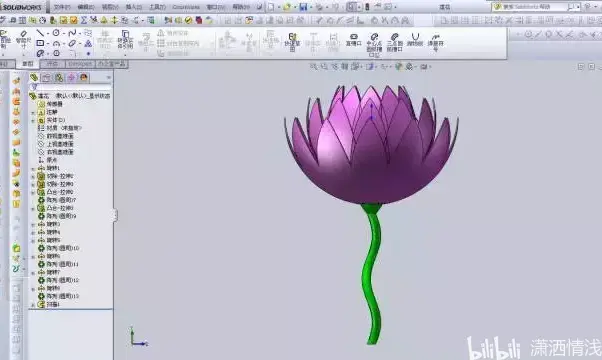The width and height of the screenshot is (602, 360).
Task: Click the green checkmark toolbar icon
Action: click(189, 20)
